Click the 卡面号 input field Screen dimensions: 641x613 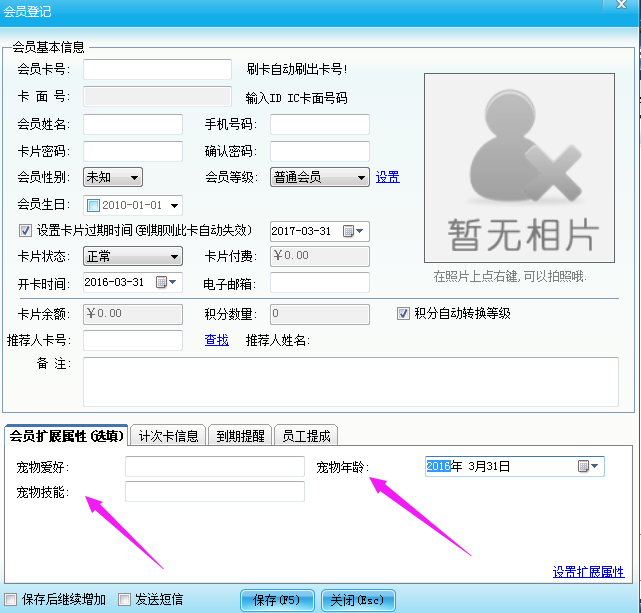pos(157,97)
